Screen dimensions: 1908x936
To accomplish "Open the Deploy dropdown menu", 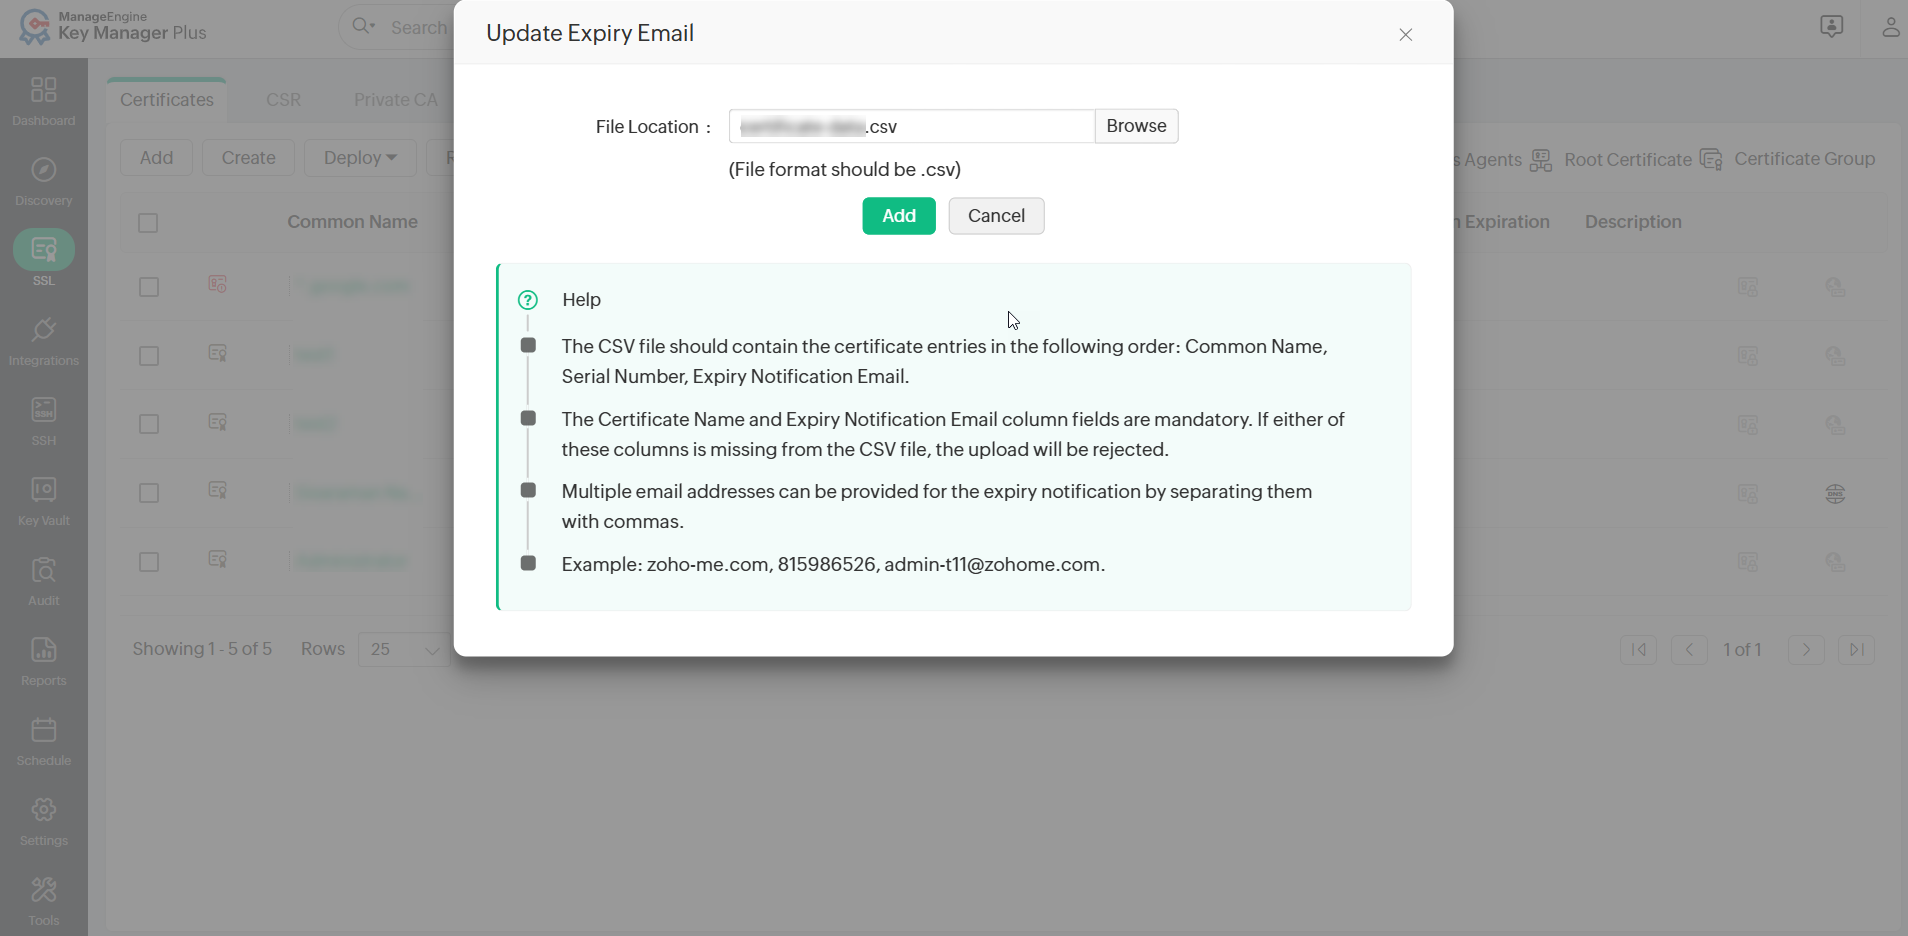I will [359, 157].
